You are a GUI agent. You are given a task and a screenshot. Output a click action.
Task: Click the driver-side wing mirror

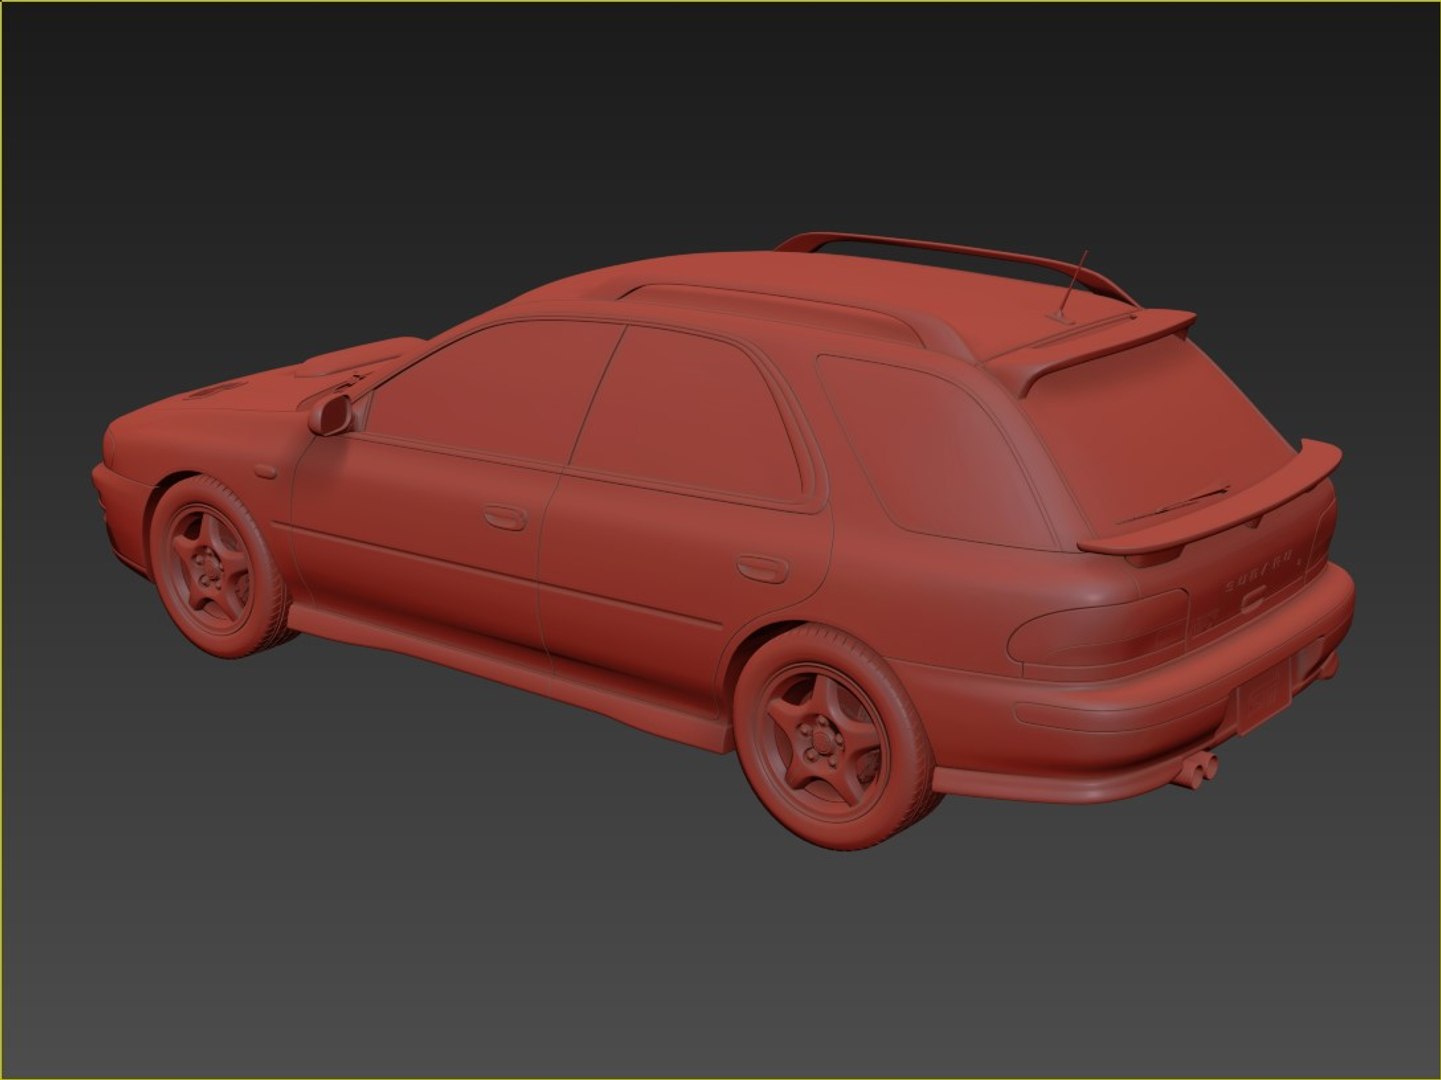[x=332, y=414]
